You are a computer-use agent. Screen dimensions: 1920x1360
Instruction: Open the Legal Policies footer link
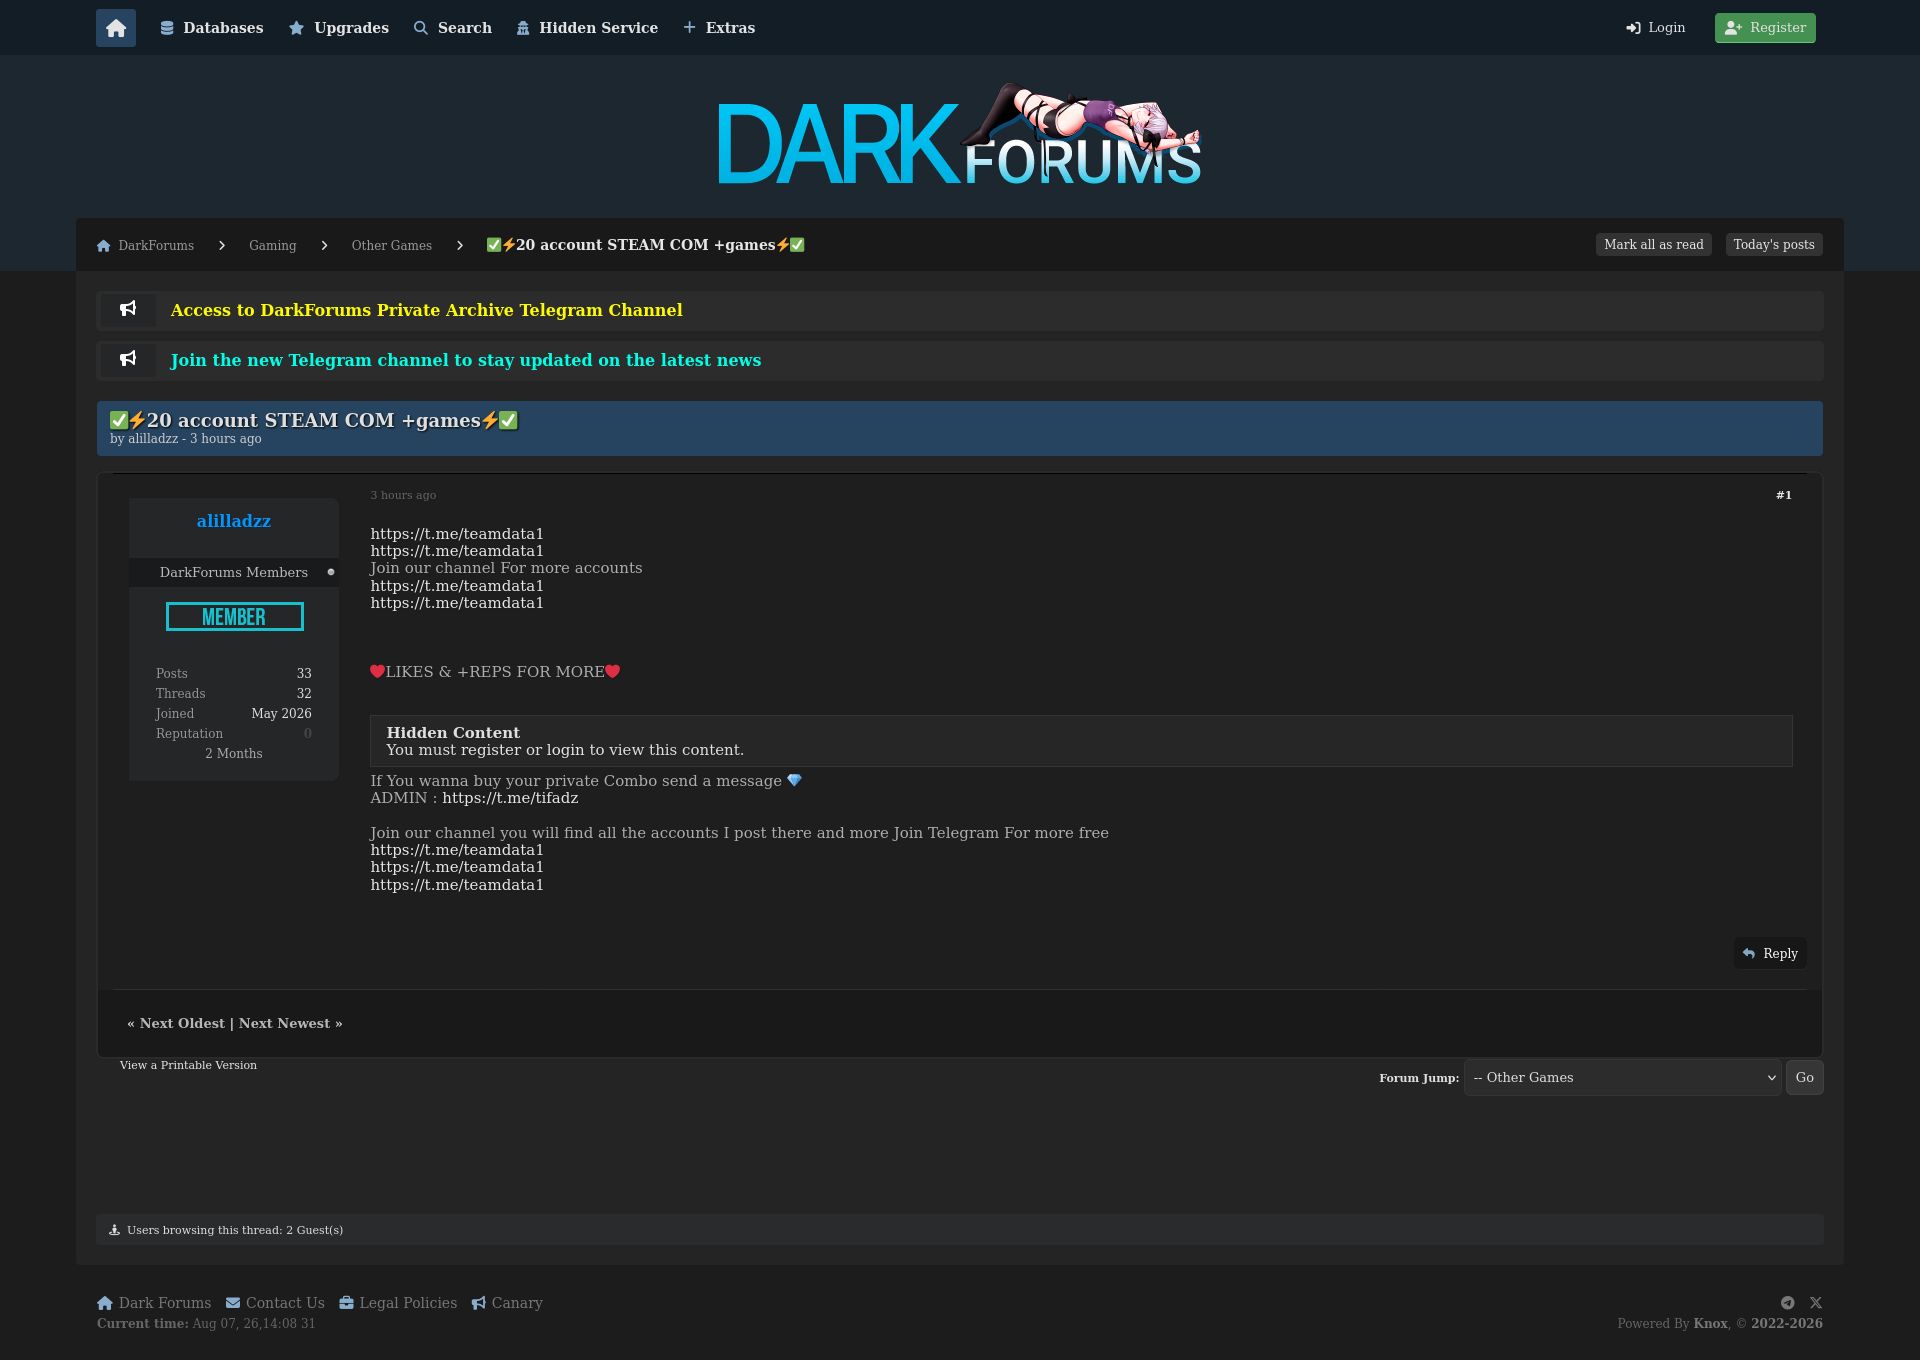398,1303
